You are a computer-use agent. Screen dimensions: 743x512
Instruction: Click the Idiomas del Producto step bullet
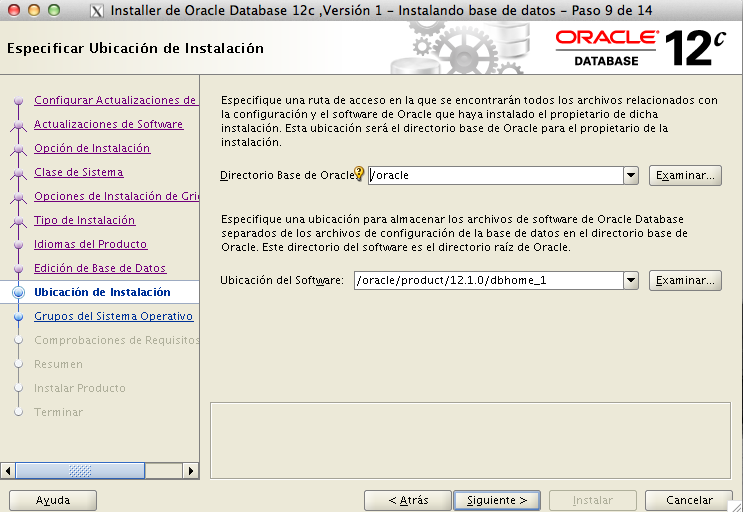click(18, 244)
